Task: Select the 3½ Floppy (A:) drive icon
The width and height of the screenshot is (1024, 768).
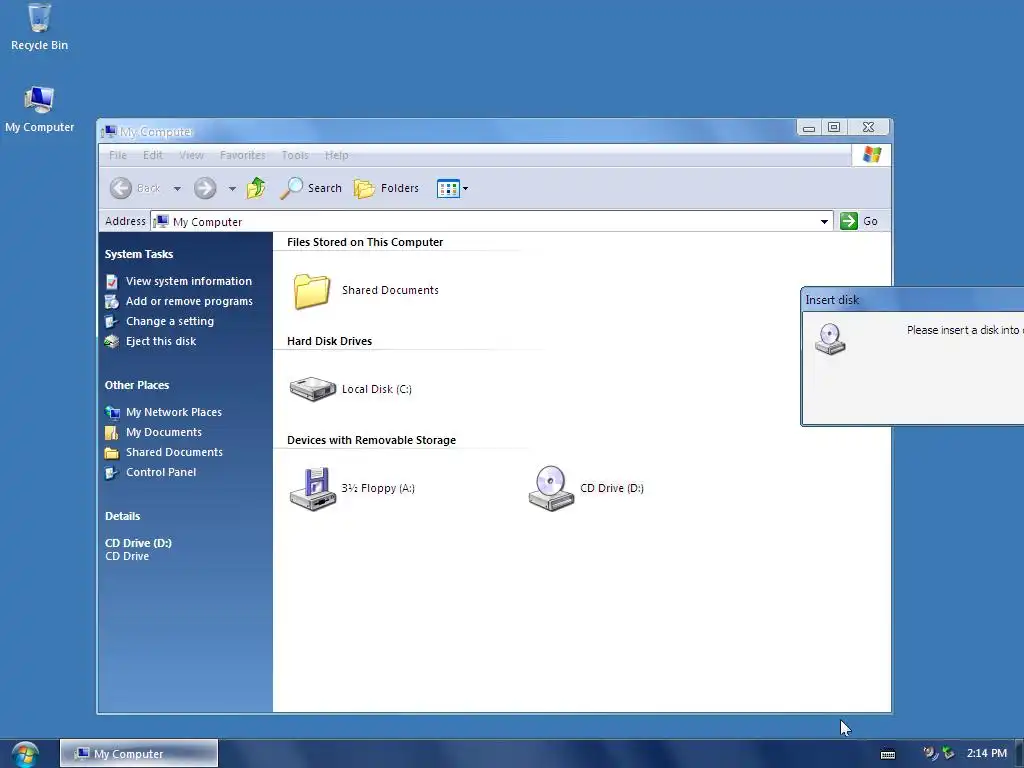Action: tap(313, 488)
